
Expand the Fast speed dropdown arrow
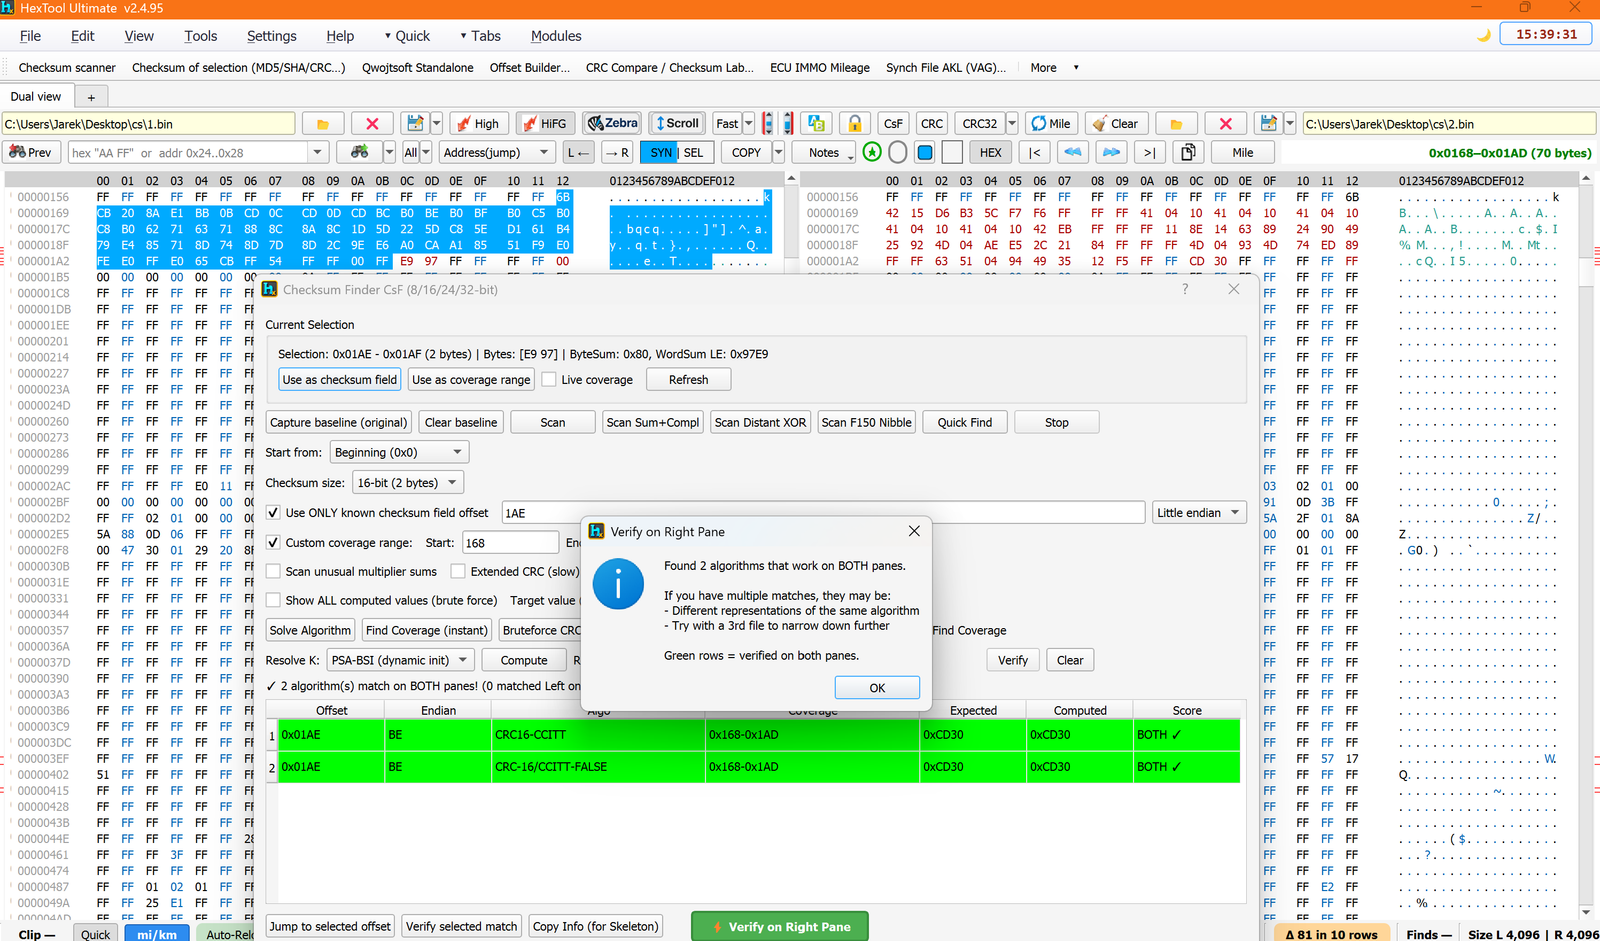click(x=749, y=124)
